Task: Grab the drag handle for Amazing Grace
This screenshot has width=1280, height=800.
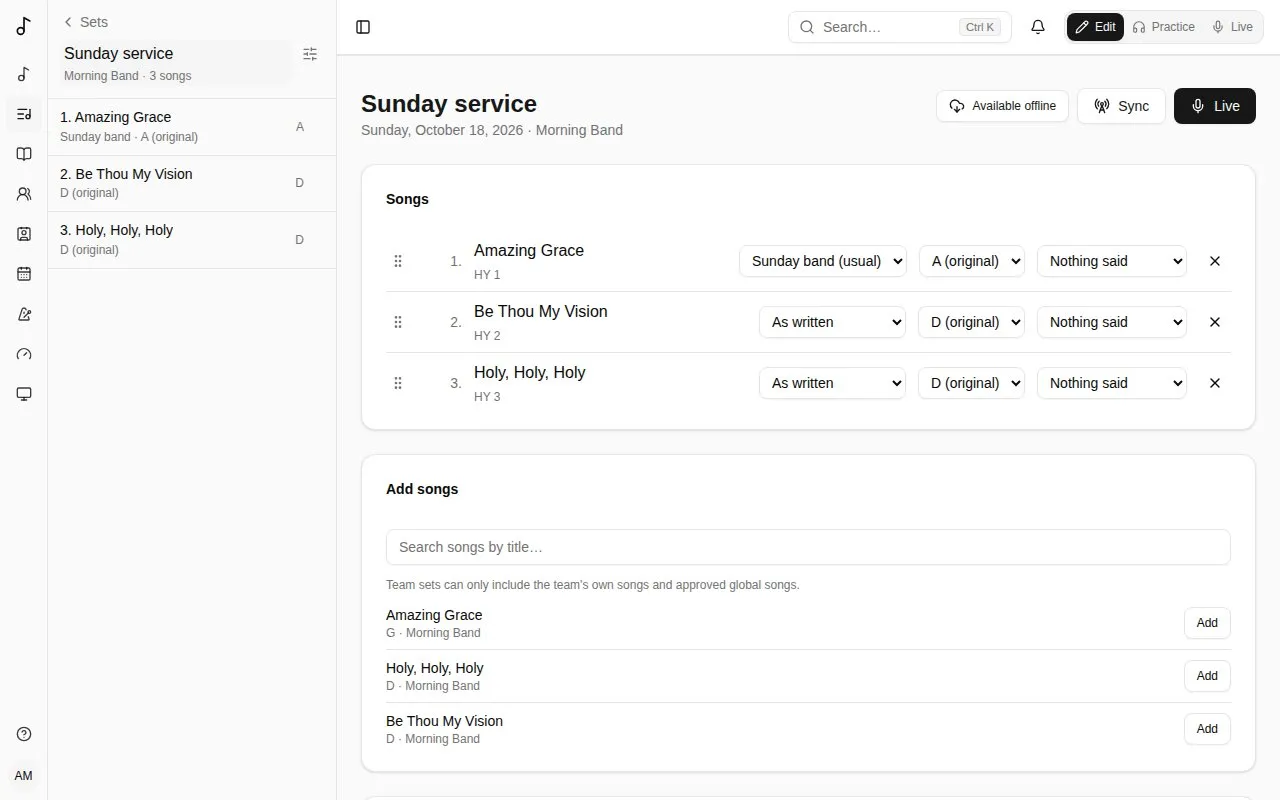Action: [x=398, y=261]
